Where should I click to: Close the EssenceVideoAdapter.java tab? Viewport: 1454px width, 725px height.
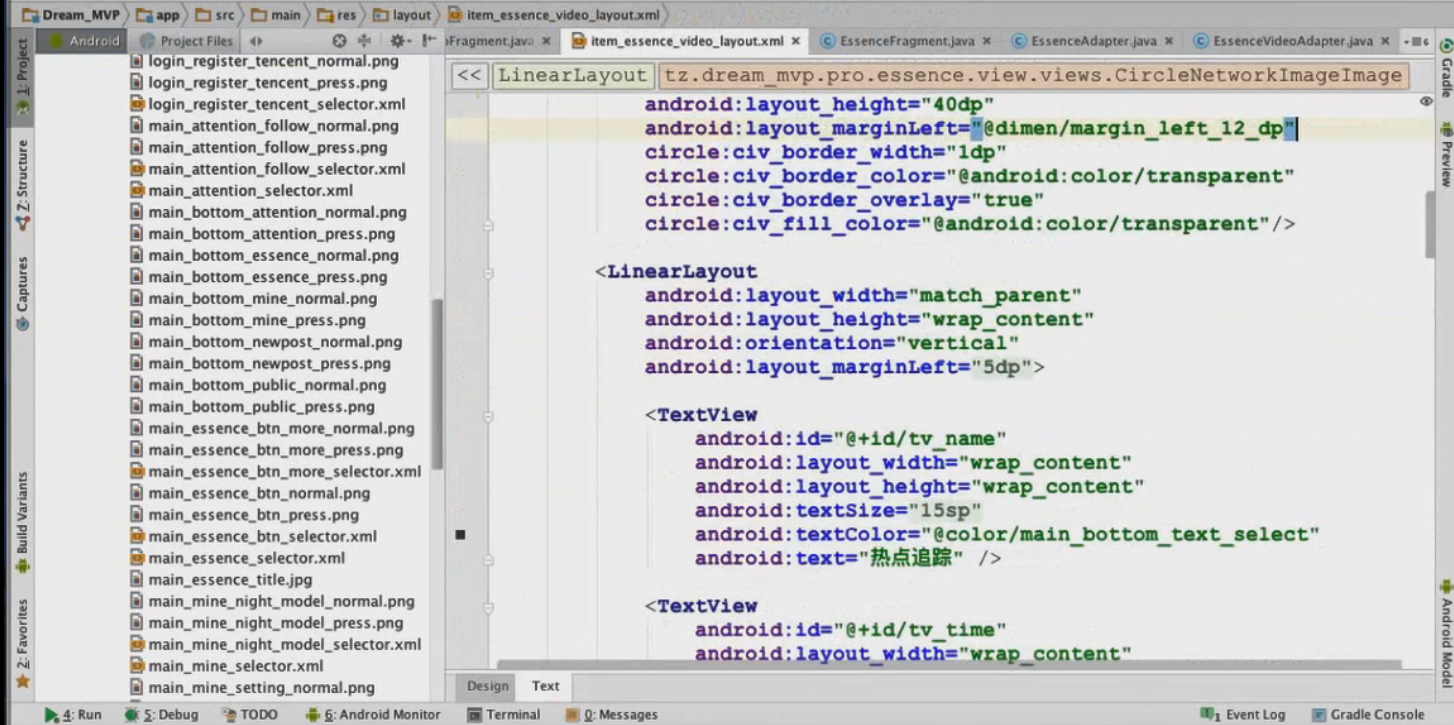(1385, 42)
